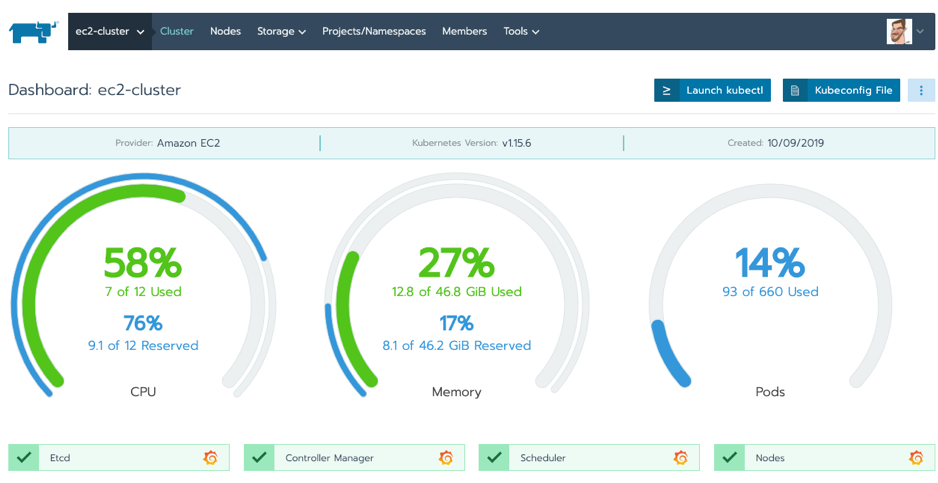Open Grafana icon for Scheduler

coord(680,458)
